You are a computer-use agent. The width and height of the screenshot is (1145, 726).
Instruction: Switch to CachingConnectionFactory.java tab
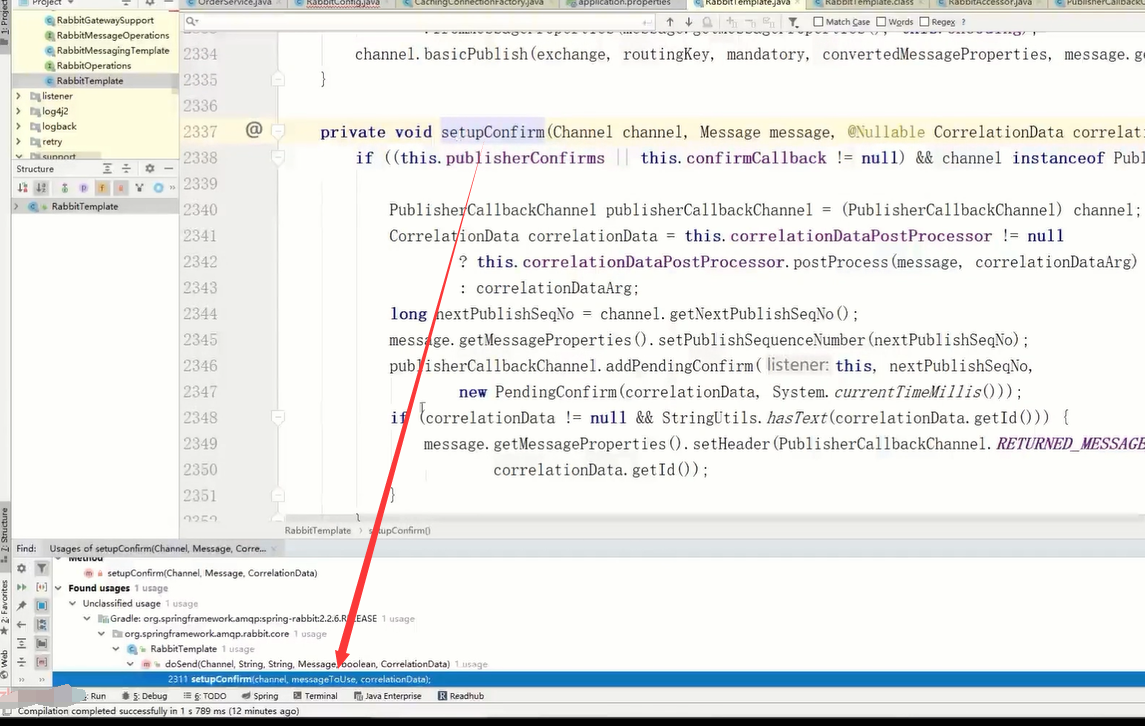(x=478, y=4)
